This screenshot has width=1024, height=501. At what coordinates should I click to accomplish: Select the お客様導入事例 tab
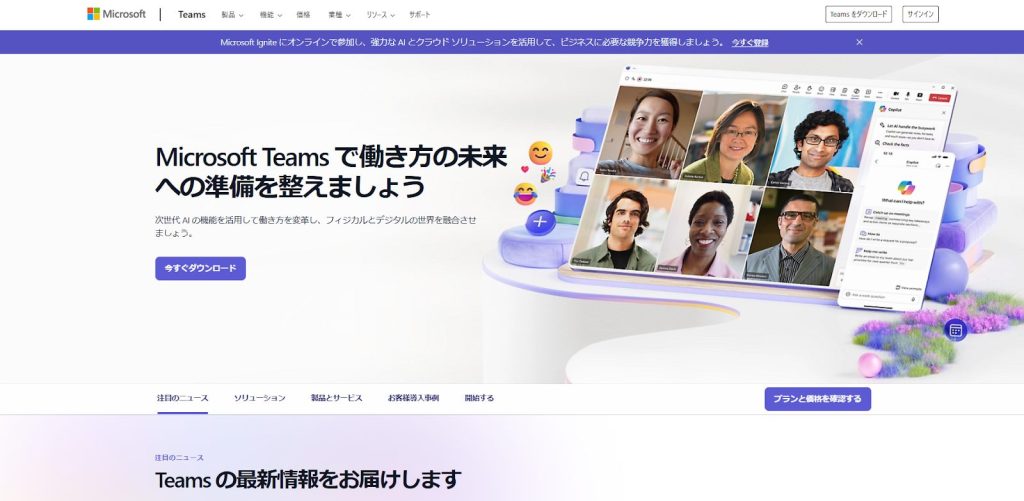pos(413,398)
